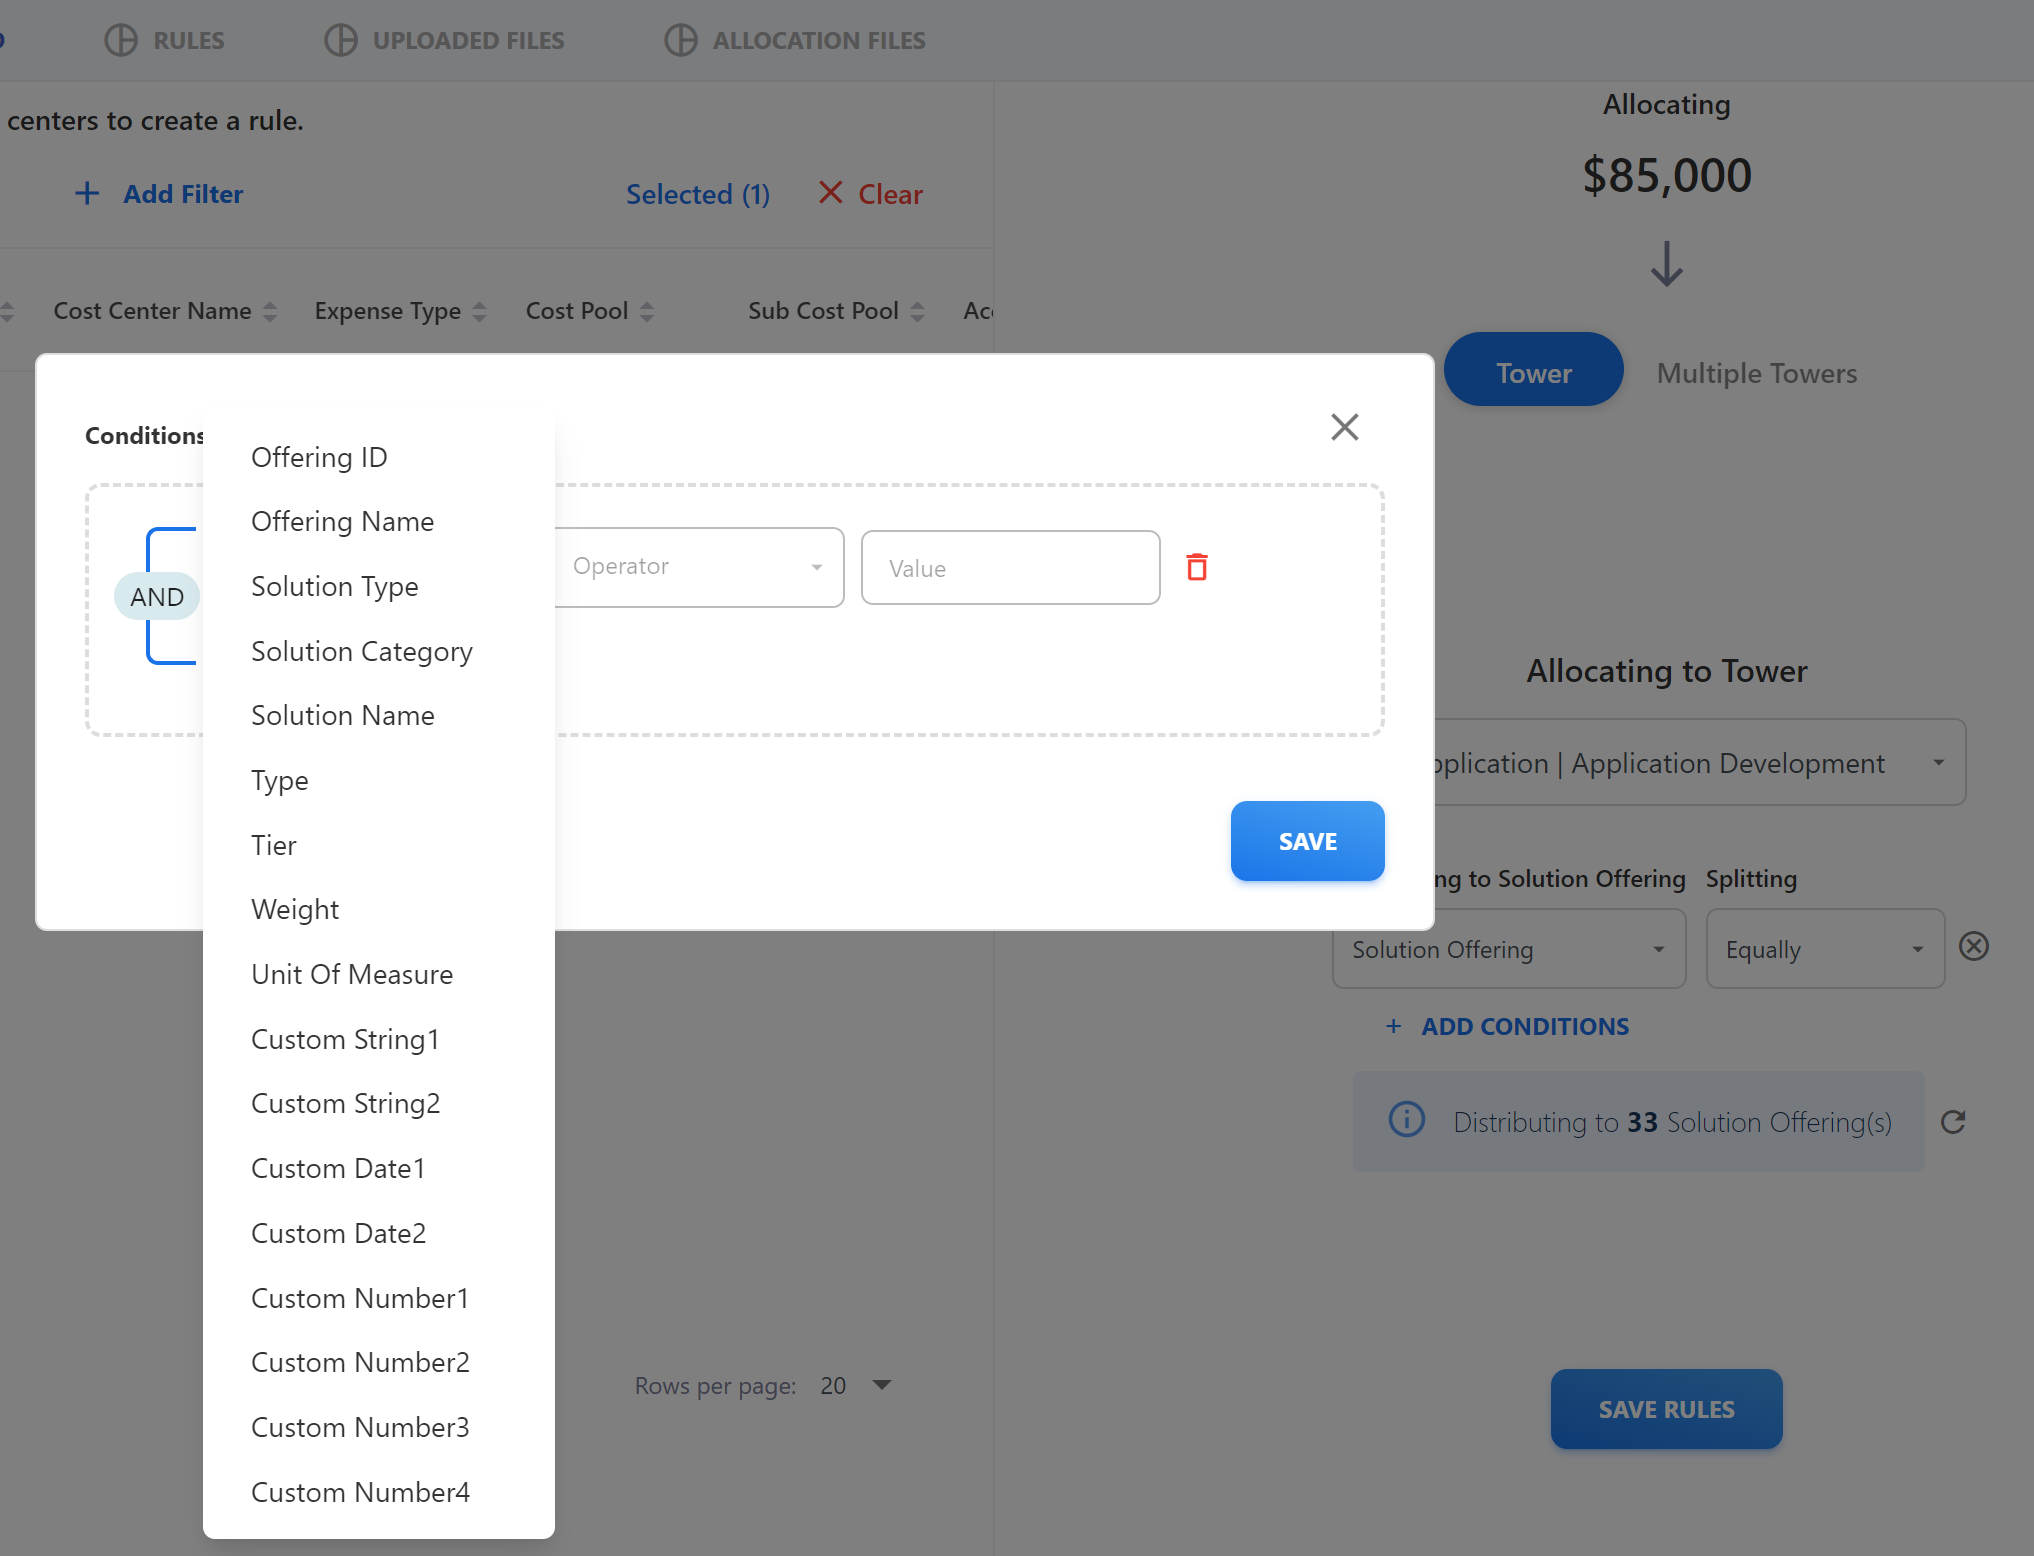Remove the Solution Offering row using circled X
Viewport: 2034px width, 1556px height.
[x=1974, y=946]
